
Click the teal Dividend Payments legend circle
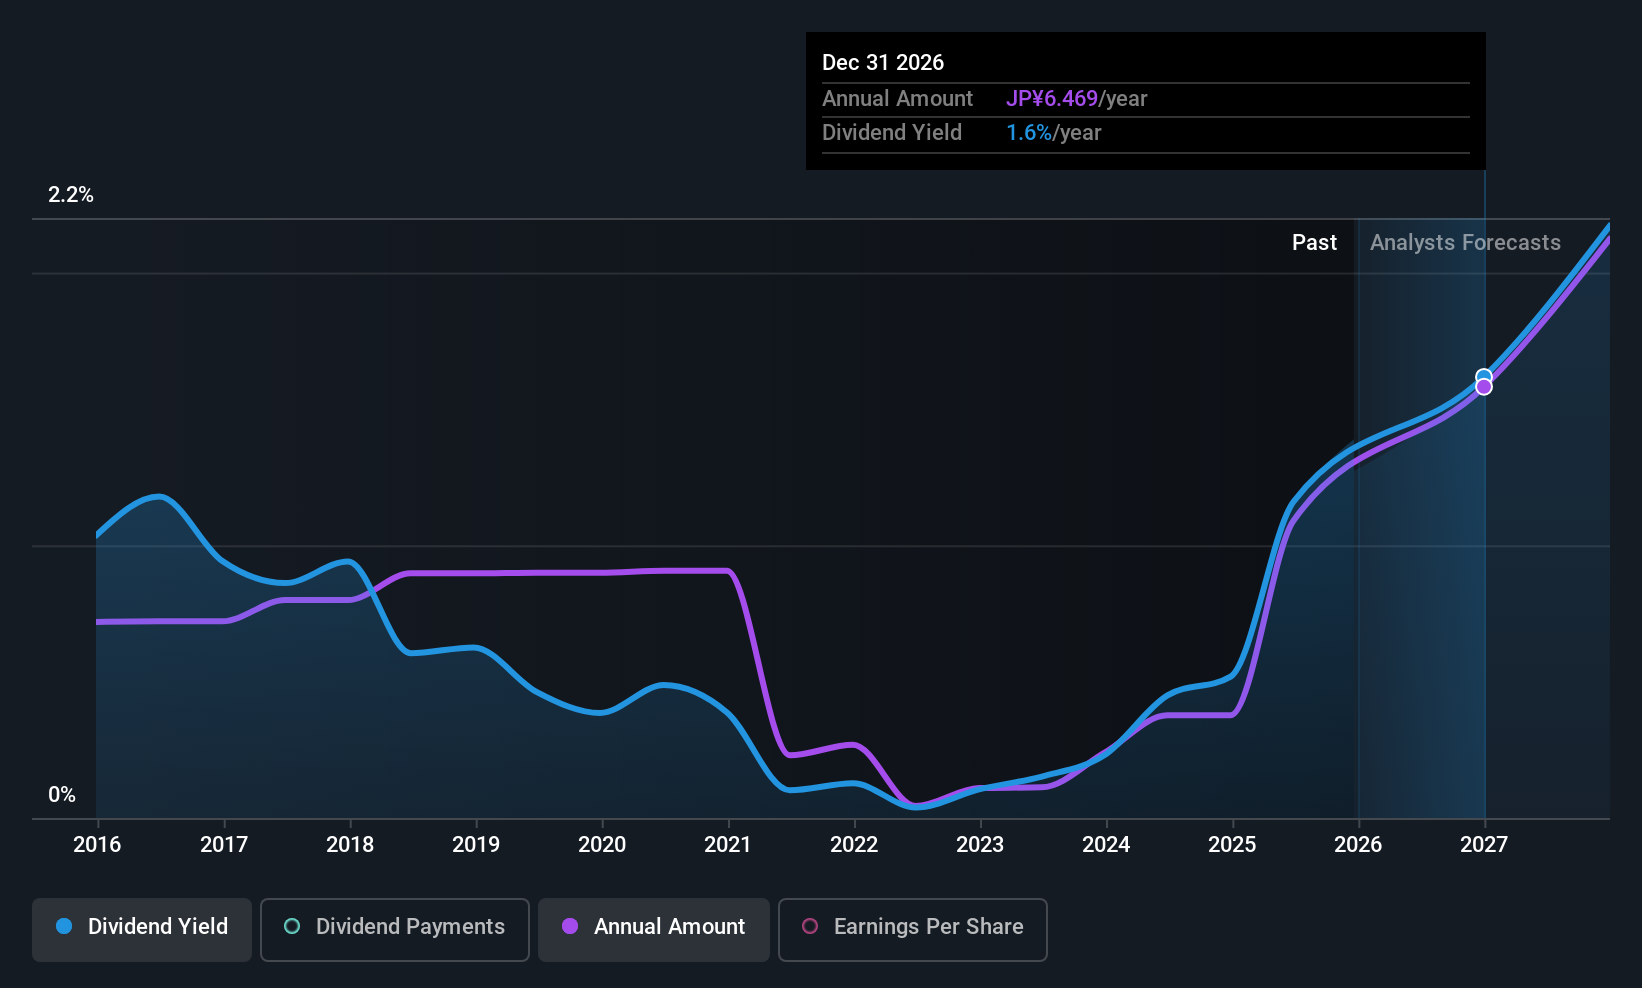[292, 927]
